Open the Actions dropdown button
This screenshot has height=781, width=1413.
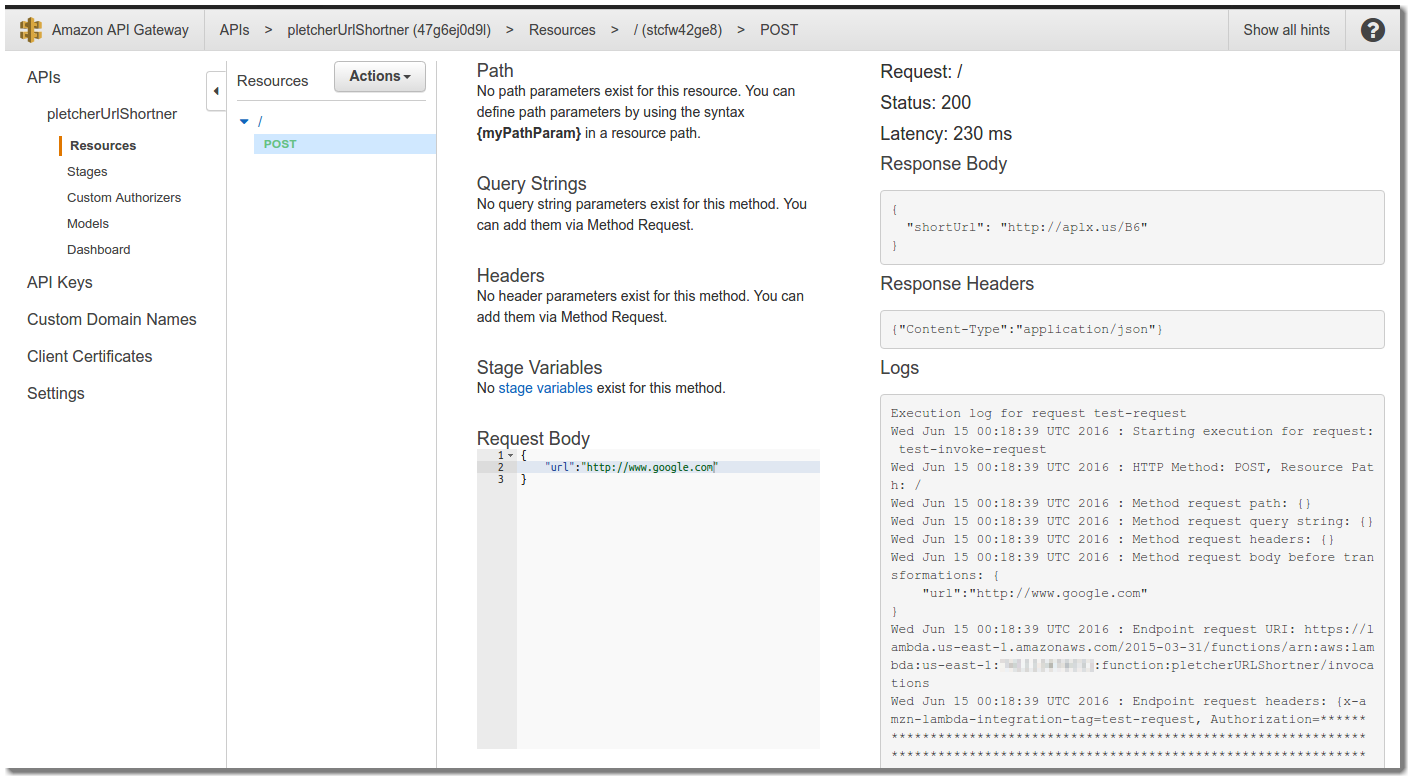point(380,77)
